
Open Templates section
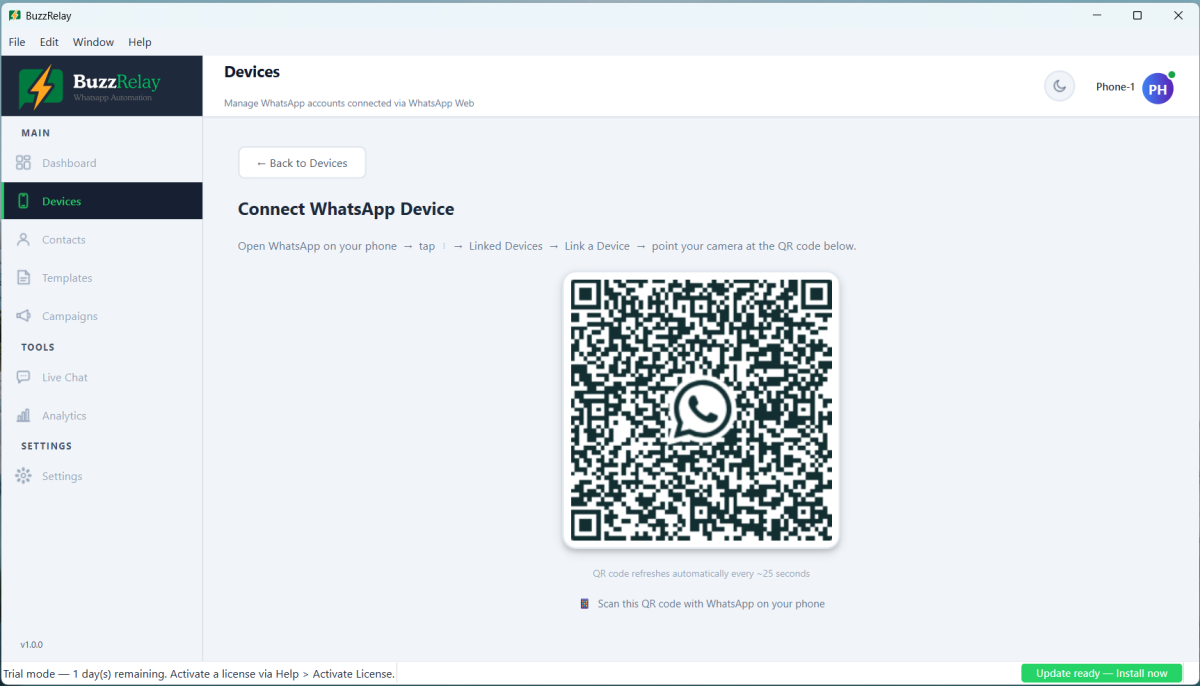(102, 278)
